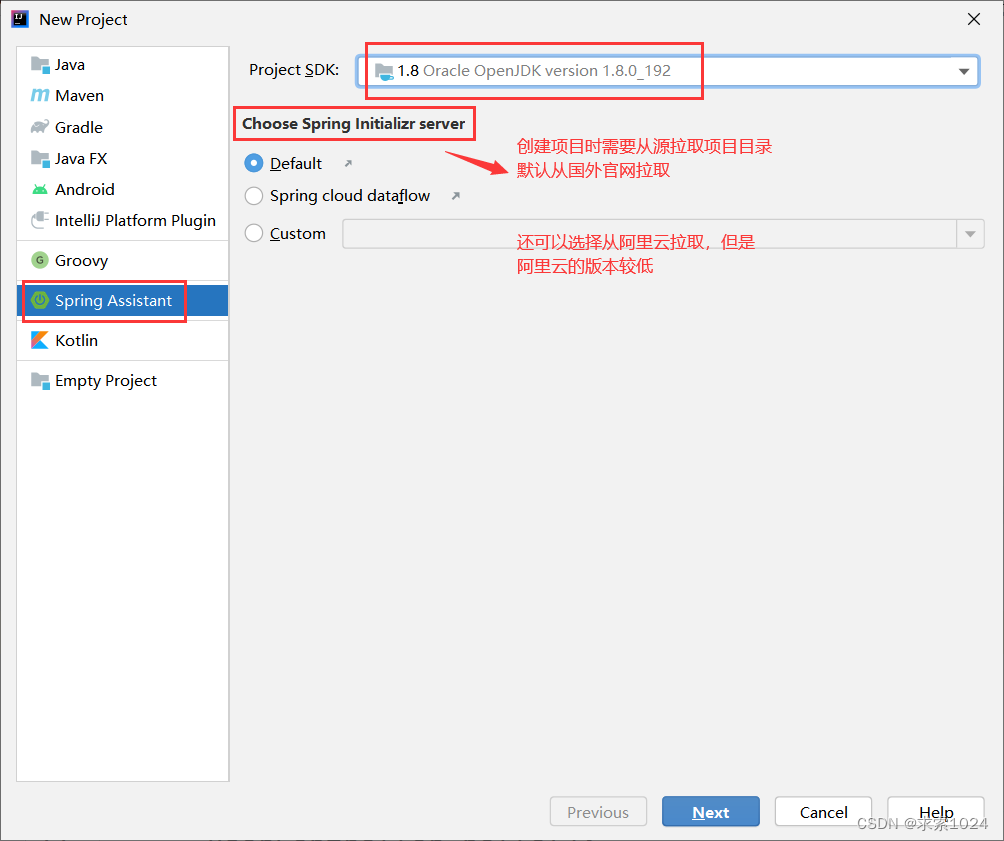The image size is (1004, 841).
Task: Select the Java folder icon
Action: click(x=40, y=65)
